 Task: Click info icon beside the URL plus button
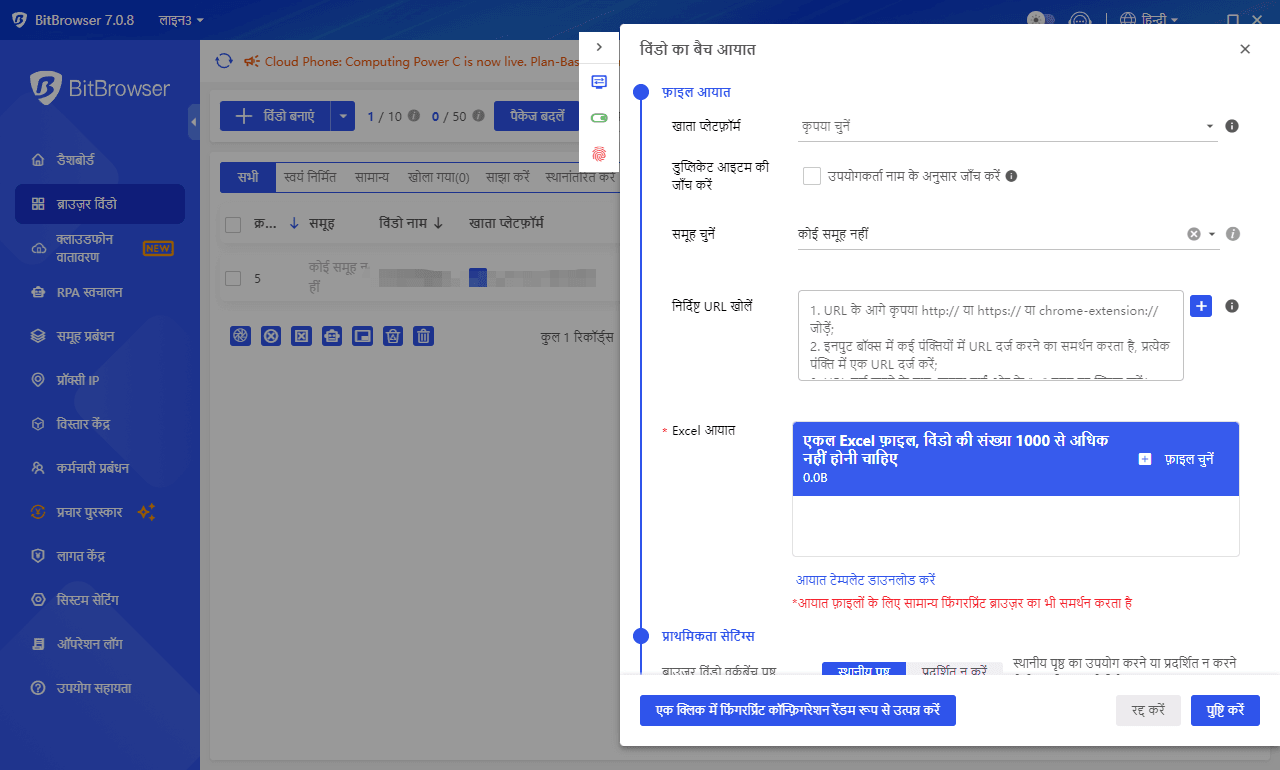pyautogui.click(x=1232, y=306)
